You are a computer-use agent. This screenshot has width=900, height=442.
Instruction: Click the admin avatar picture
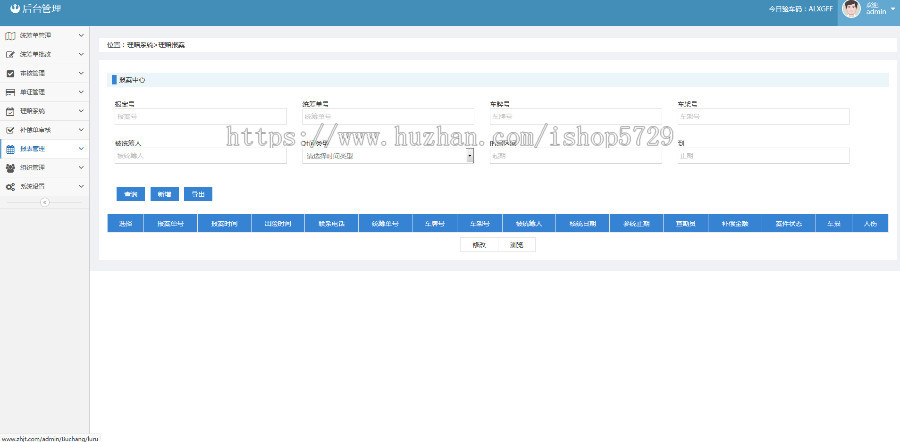pos(851,9)
